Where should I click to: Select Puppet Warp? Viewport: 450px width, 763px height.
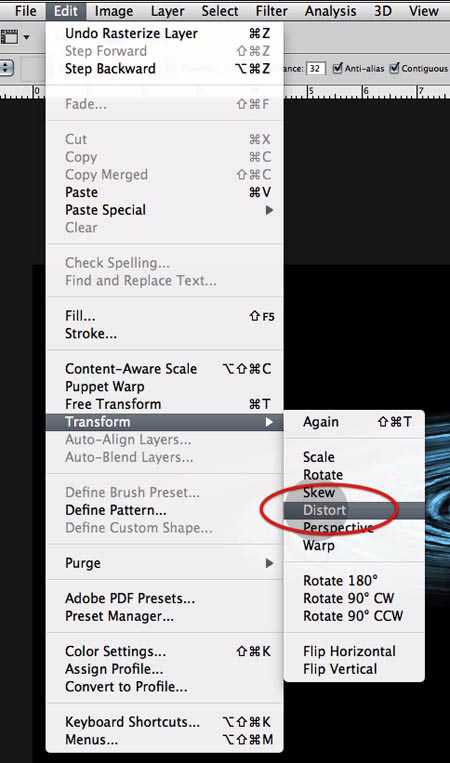[164, 386]
